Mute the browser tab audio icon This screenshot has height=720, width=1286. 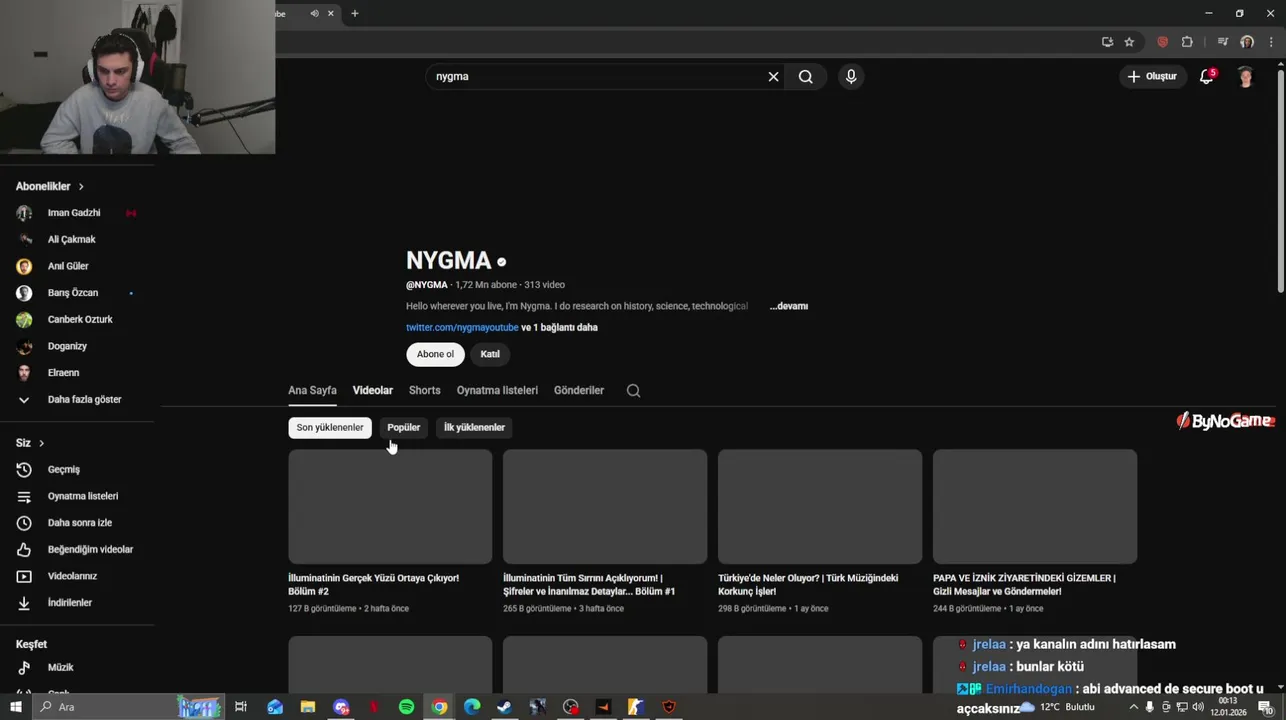pyautogui.click(x=314, y=13)
